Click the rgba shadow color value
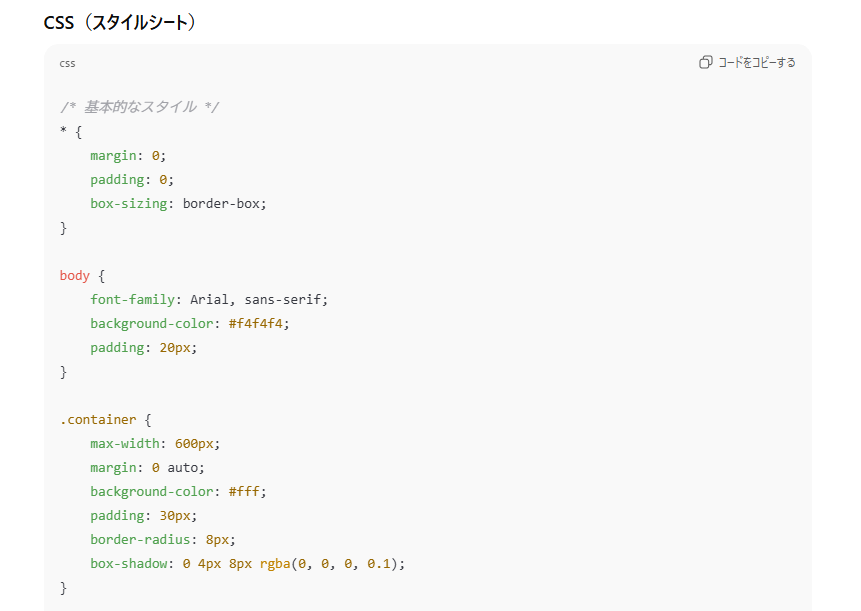The image size is (861, 611). (x=332, y=564)
